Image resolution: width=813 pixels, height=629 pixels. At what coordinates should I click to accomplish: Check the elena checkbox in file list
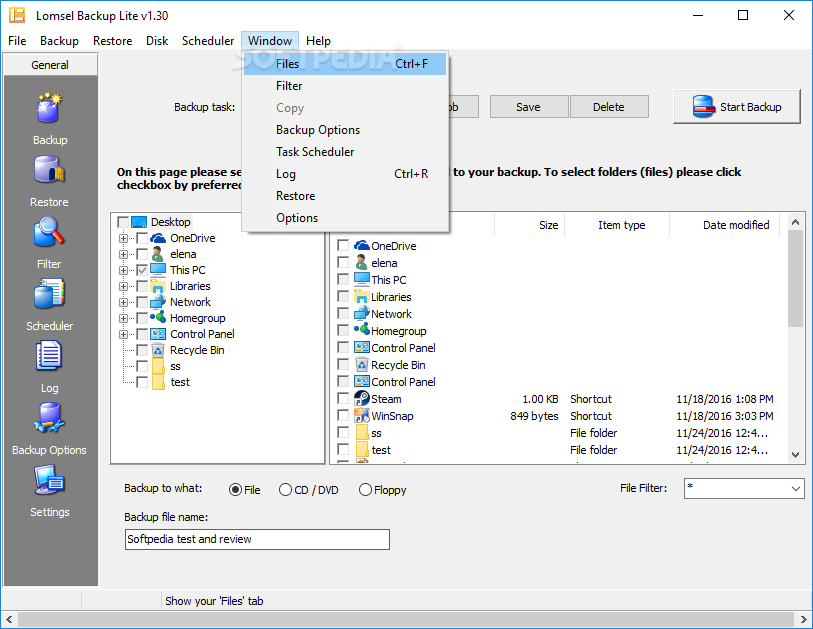343,262
